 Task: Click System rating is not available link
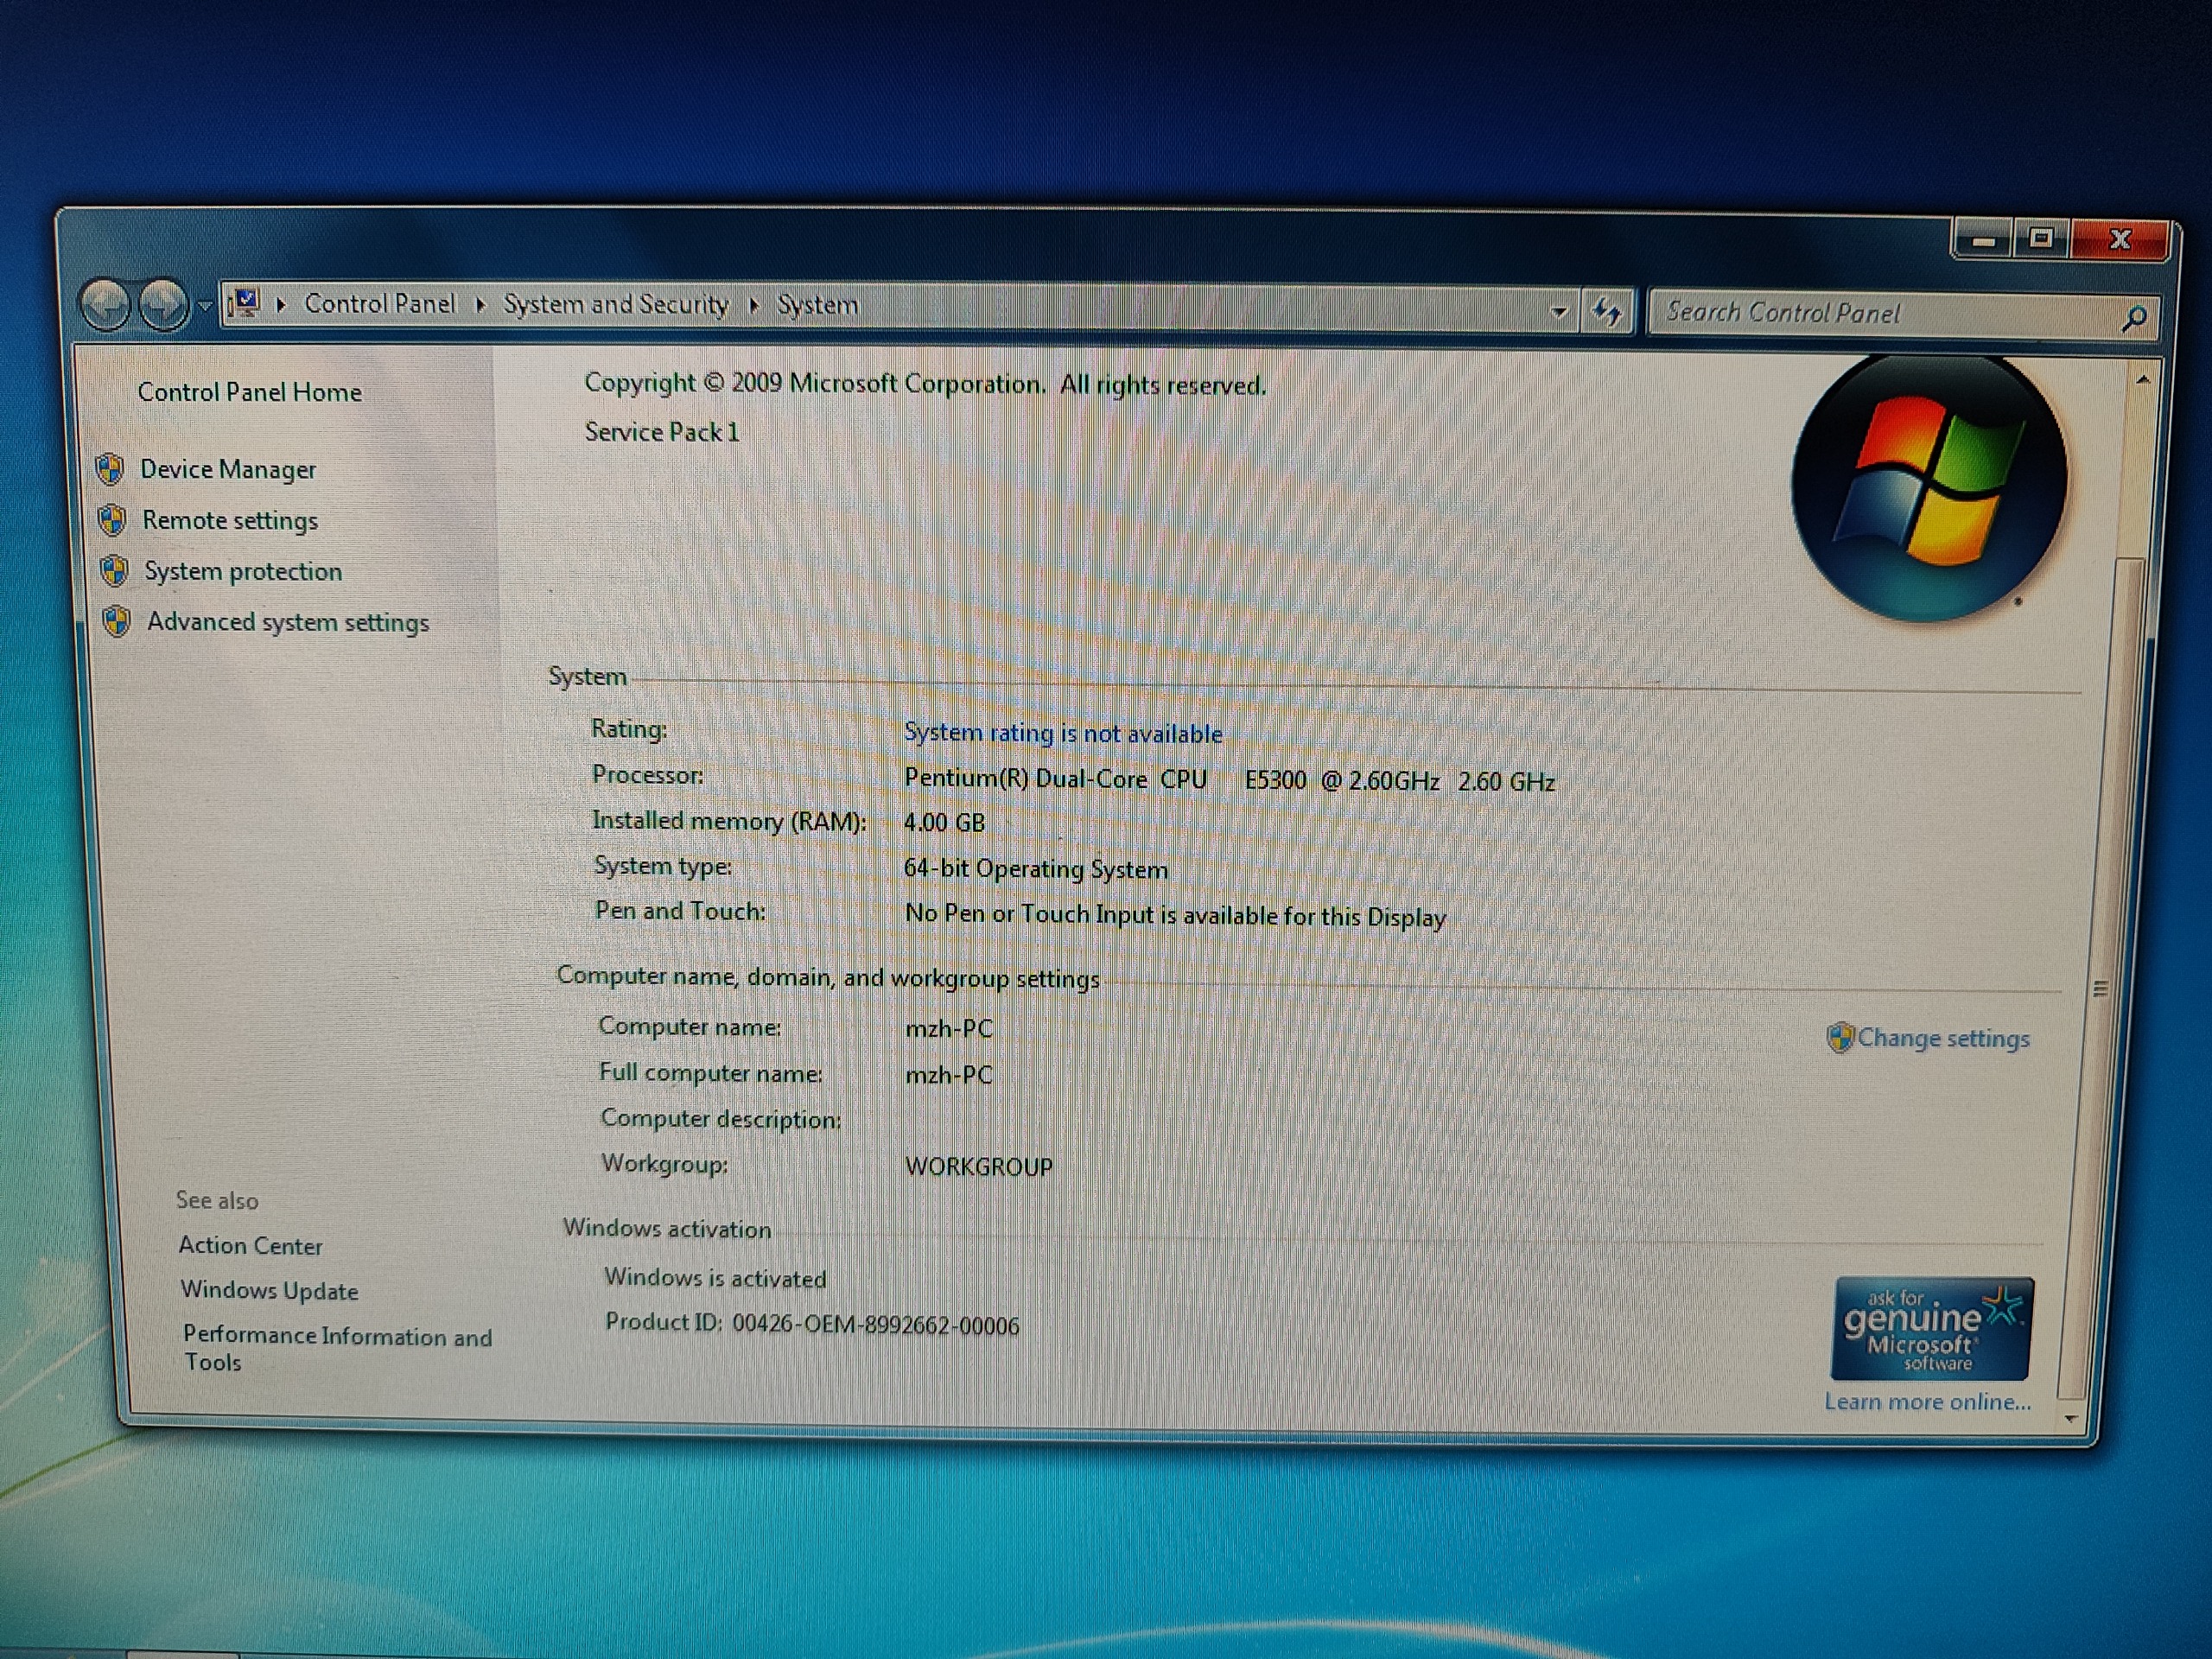[x=1062, y=733]
